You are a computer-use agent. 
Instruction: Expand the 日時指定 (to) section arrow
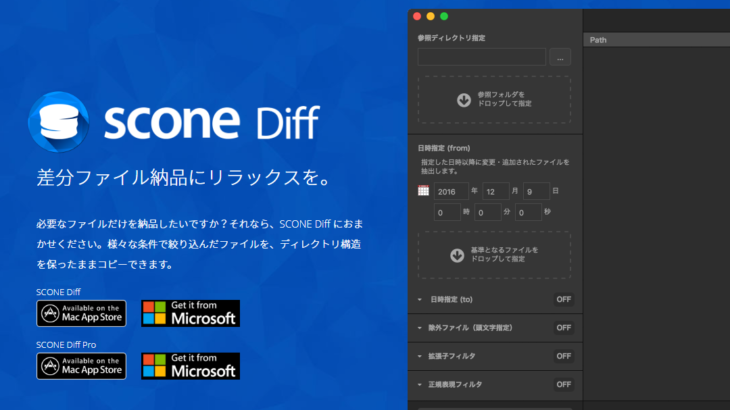419,299
